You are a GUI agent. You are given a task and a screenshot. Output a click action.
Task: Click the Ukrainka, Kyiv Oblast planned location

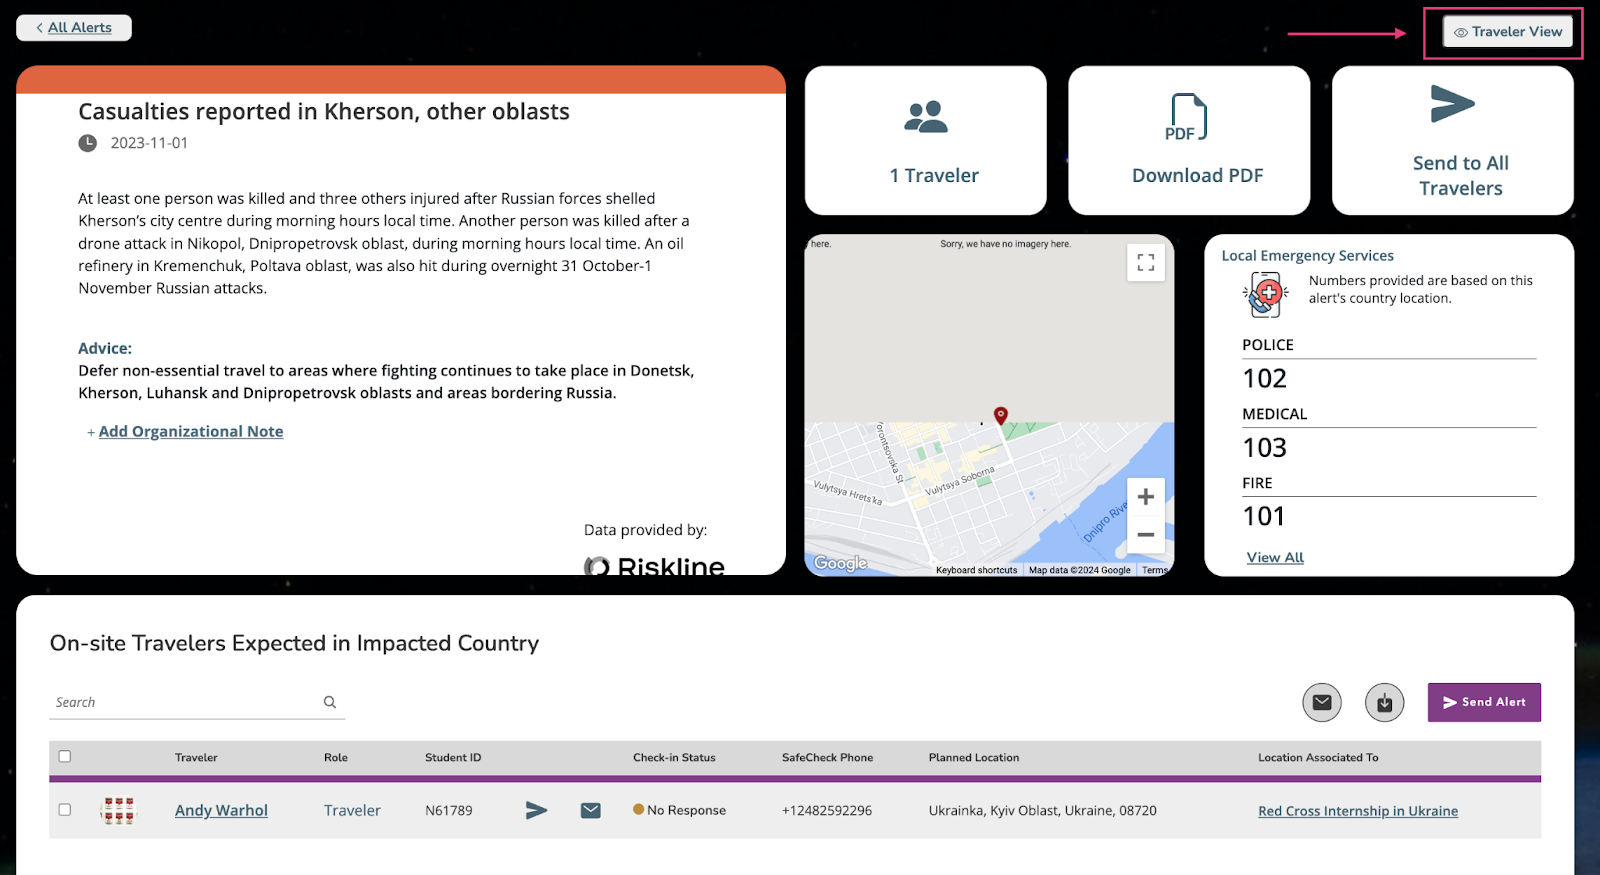tap(1042, 811)
